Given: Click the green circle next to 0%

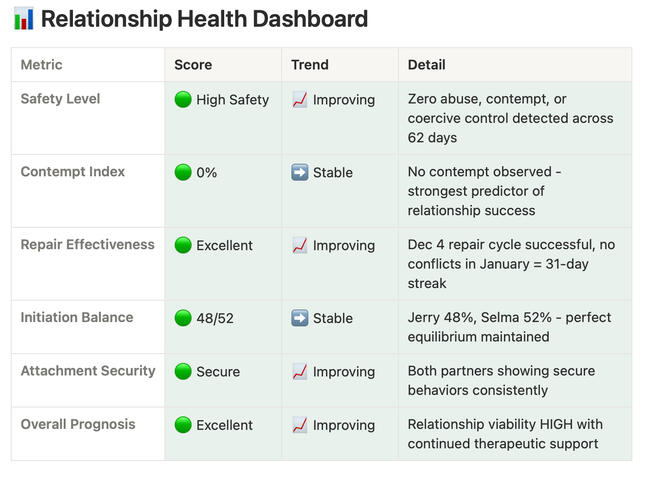Looking at the screenshot, I should click(x=183, y=172).
